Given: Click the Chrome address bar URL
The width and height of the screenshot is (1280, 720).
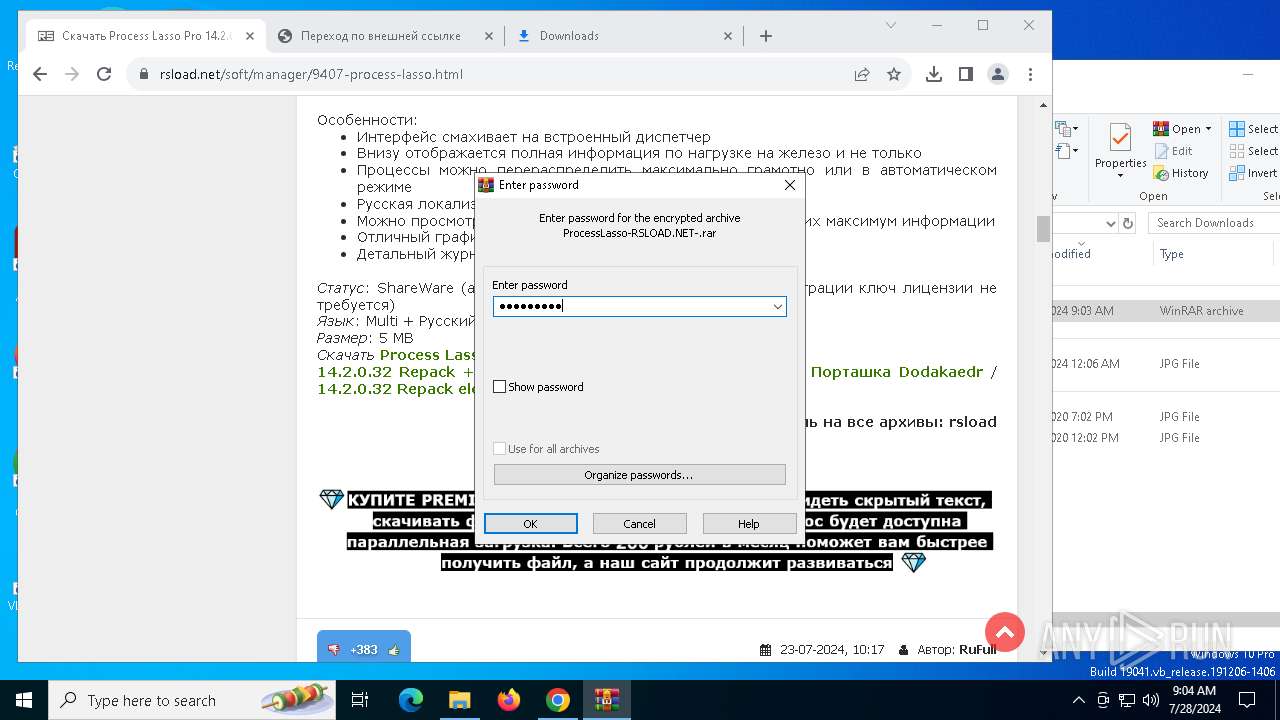Looking at the screenshot, I should [x=311, y=74].
